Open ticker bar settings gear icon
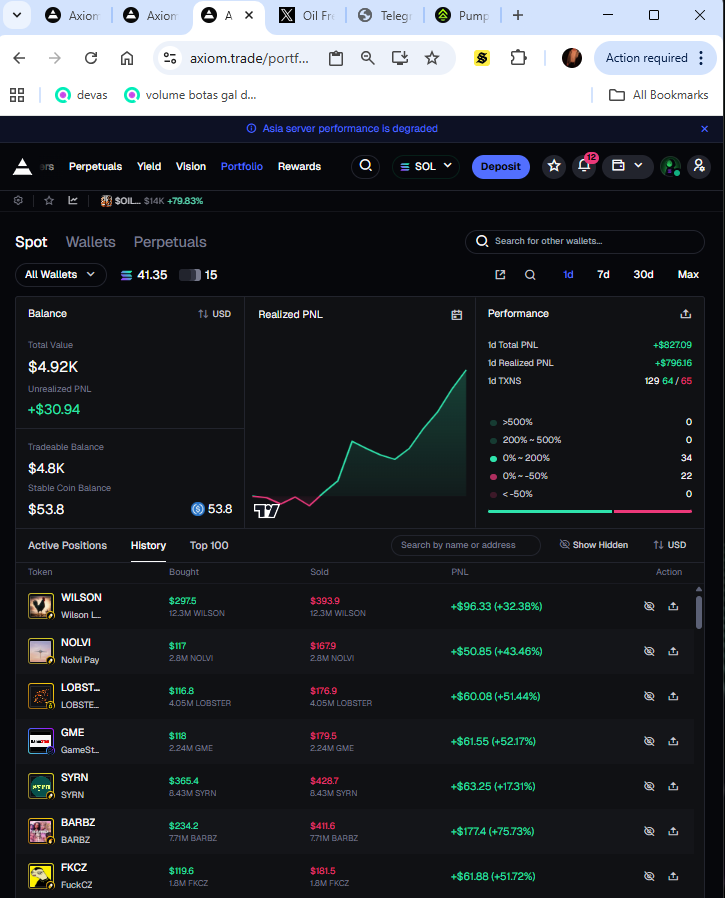The height and width of the screenshot is (898, 725). tap(18, 200)
